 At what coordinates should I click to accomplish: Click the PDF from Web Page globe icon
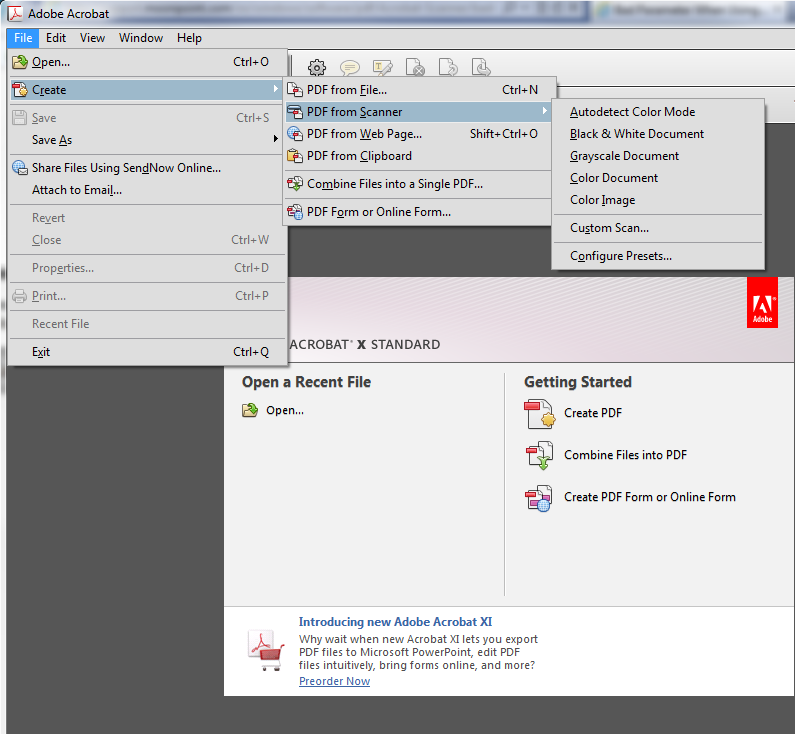(x=295, y=134)
